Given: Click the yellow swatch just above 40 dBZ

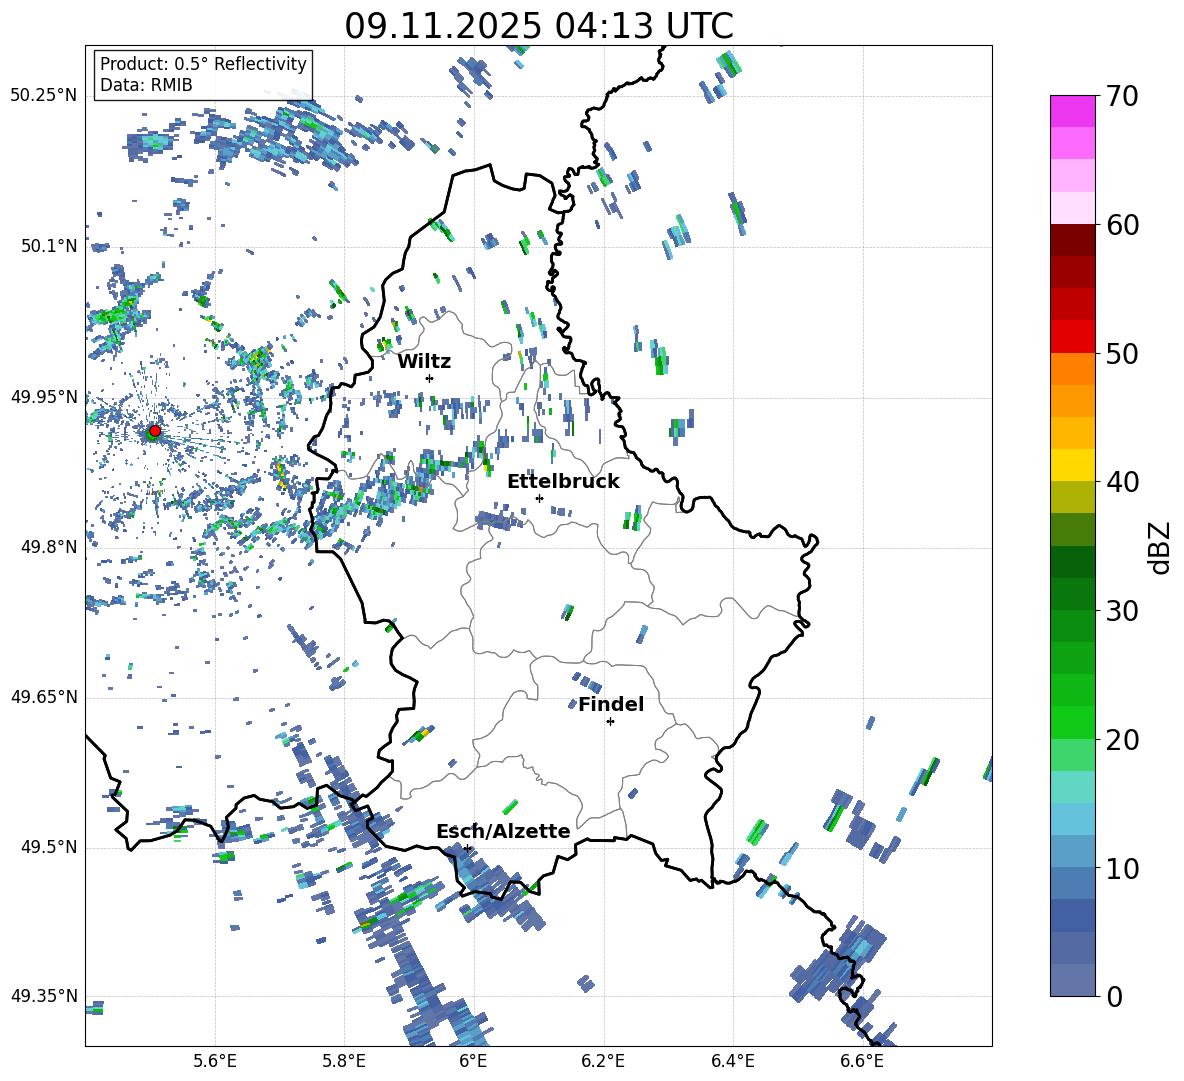Looking at the screenshot, I should (1072, 465).
